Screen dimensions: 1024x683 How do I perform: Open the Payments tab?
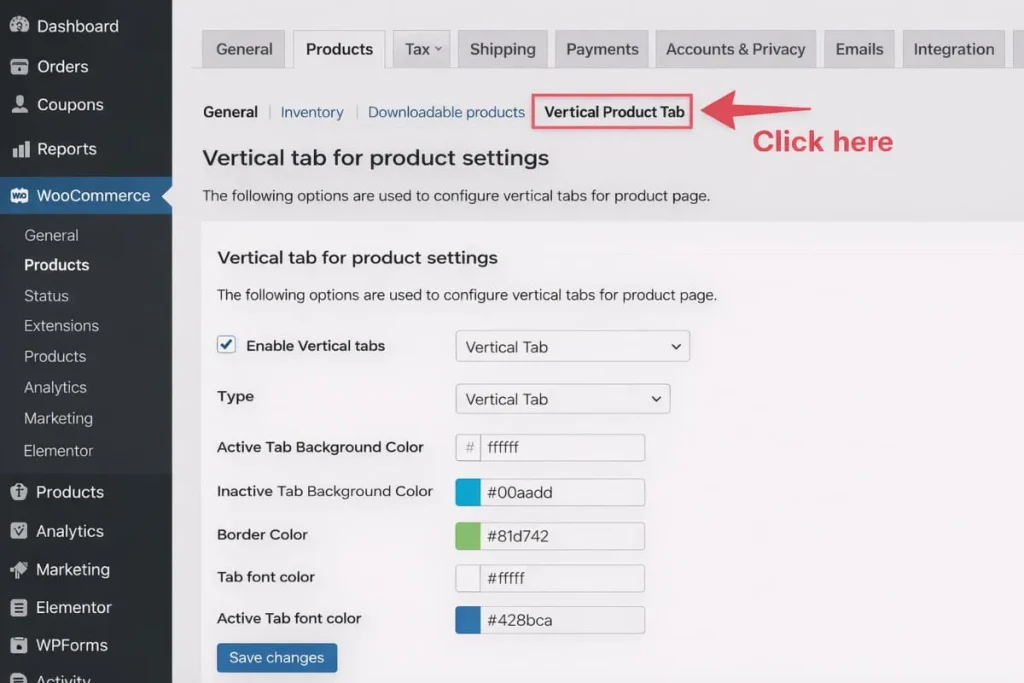click(x=601, y=49)
